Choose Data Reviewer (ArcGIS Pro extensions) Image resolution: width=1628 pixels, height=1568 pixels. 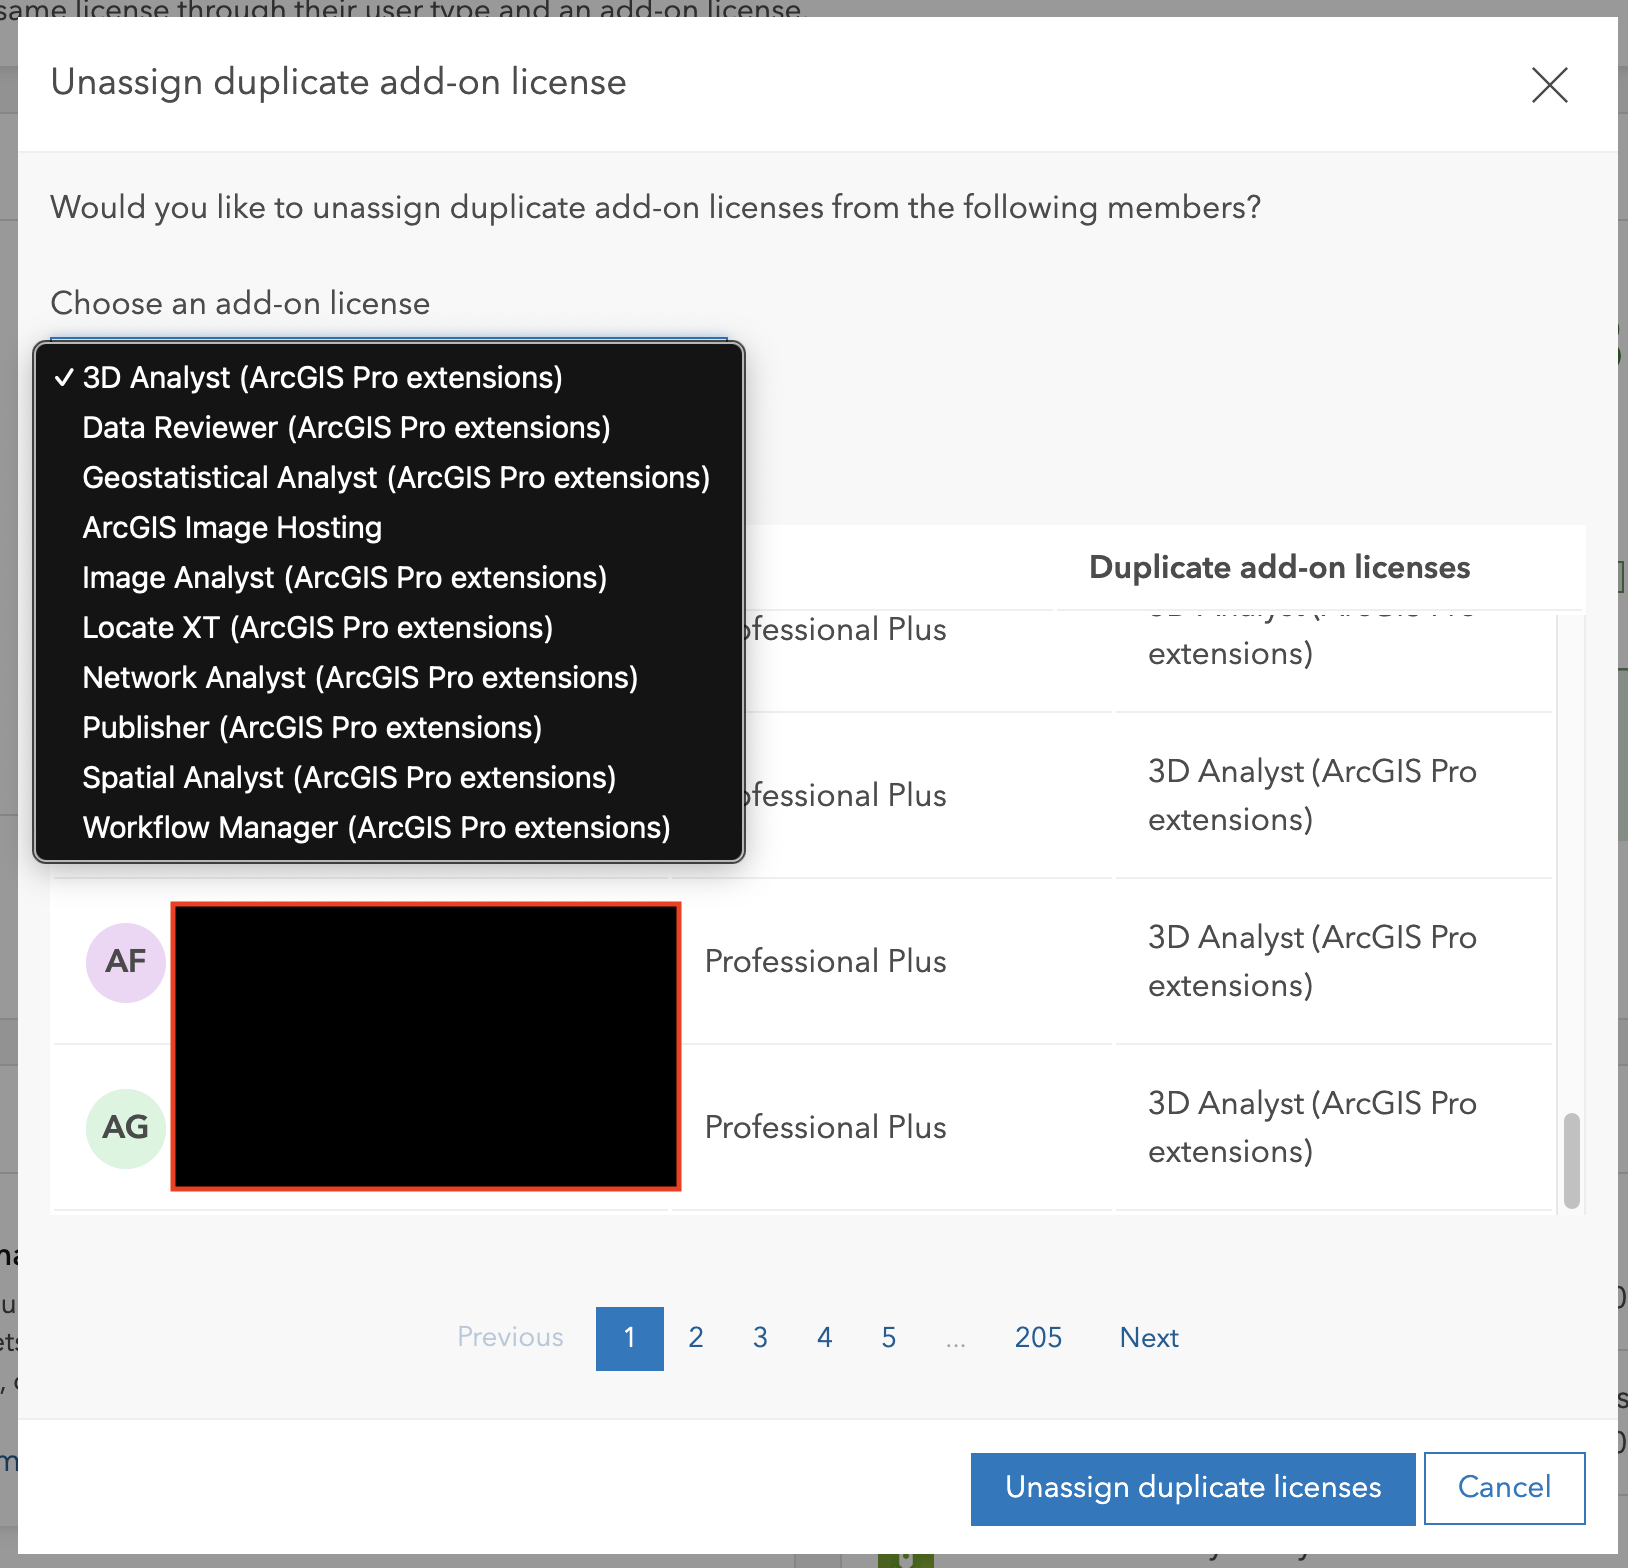point(389,428)
